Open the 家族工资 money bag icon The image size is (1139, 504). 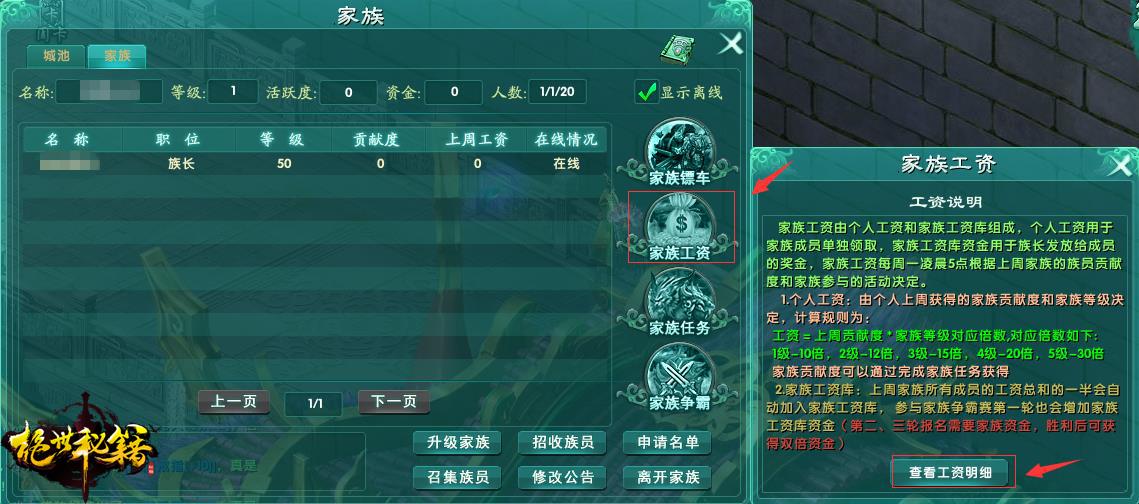pos(679,227)
